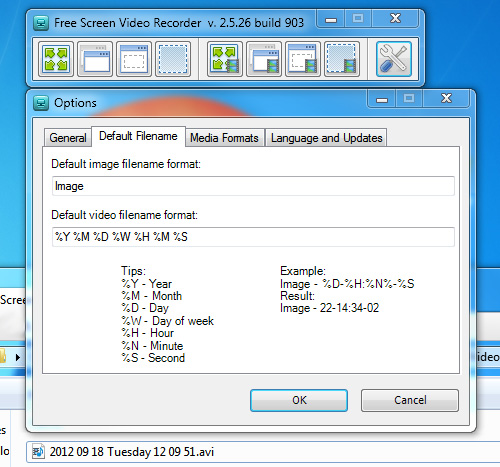Click default video filename format field
The width and height of the screenshot is (500, 467).
(253, 237)
